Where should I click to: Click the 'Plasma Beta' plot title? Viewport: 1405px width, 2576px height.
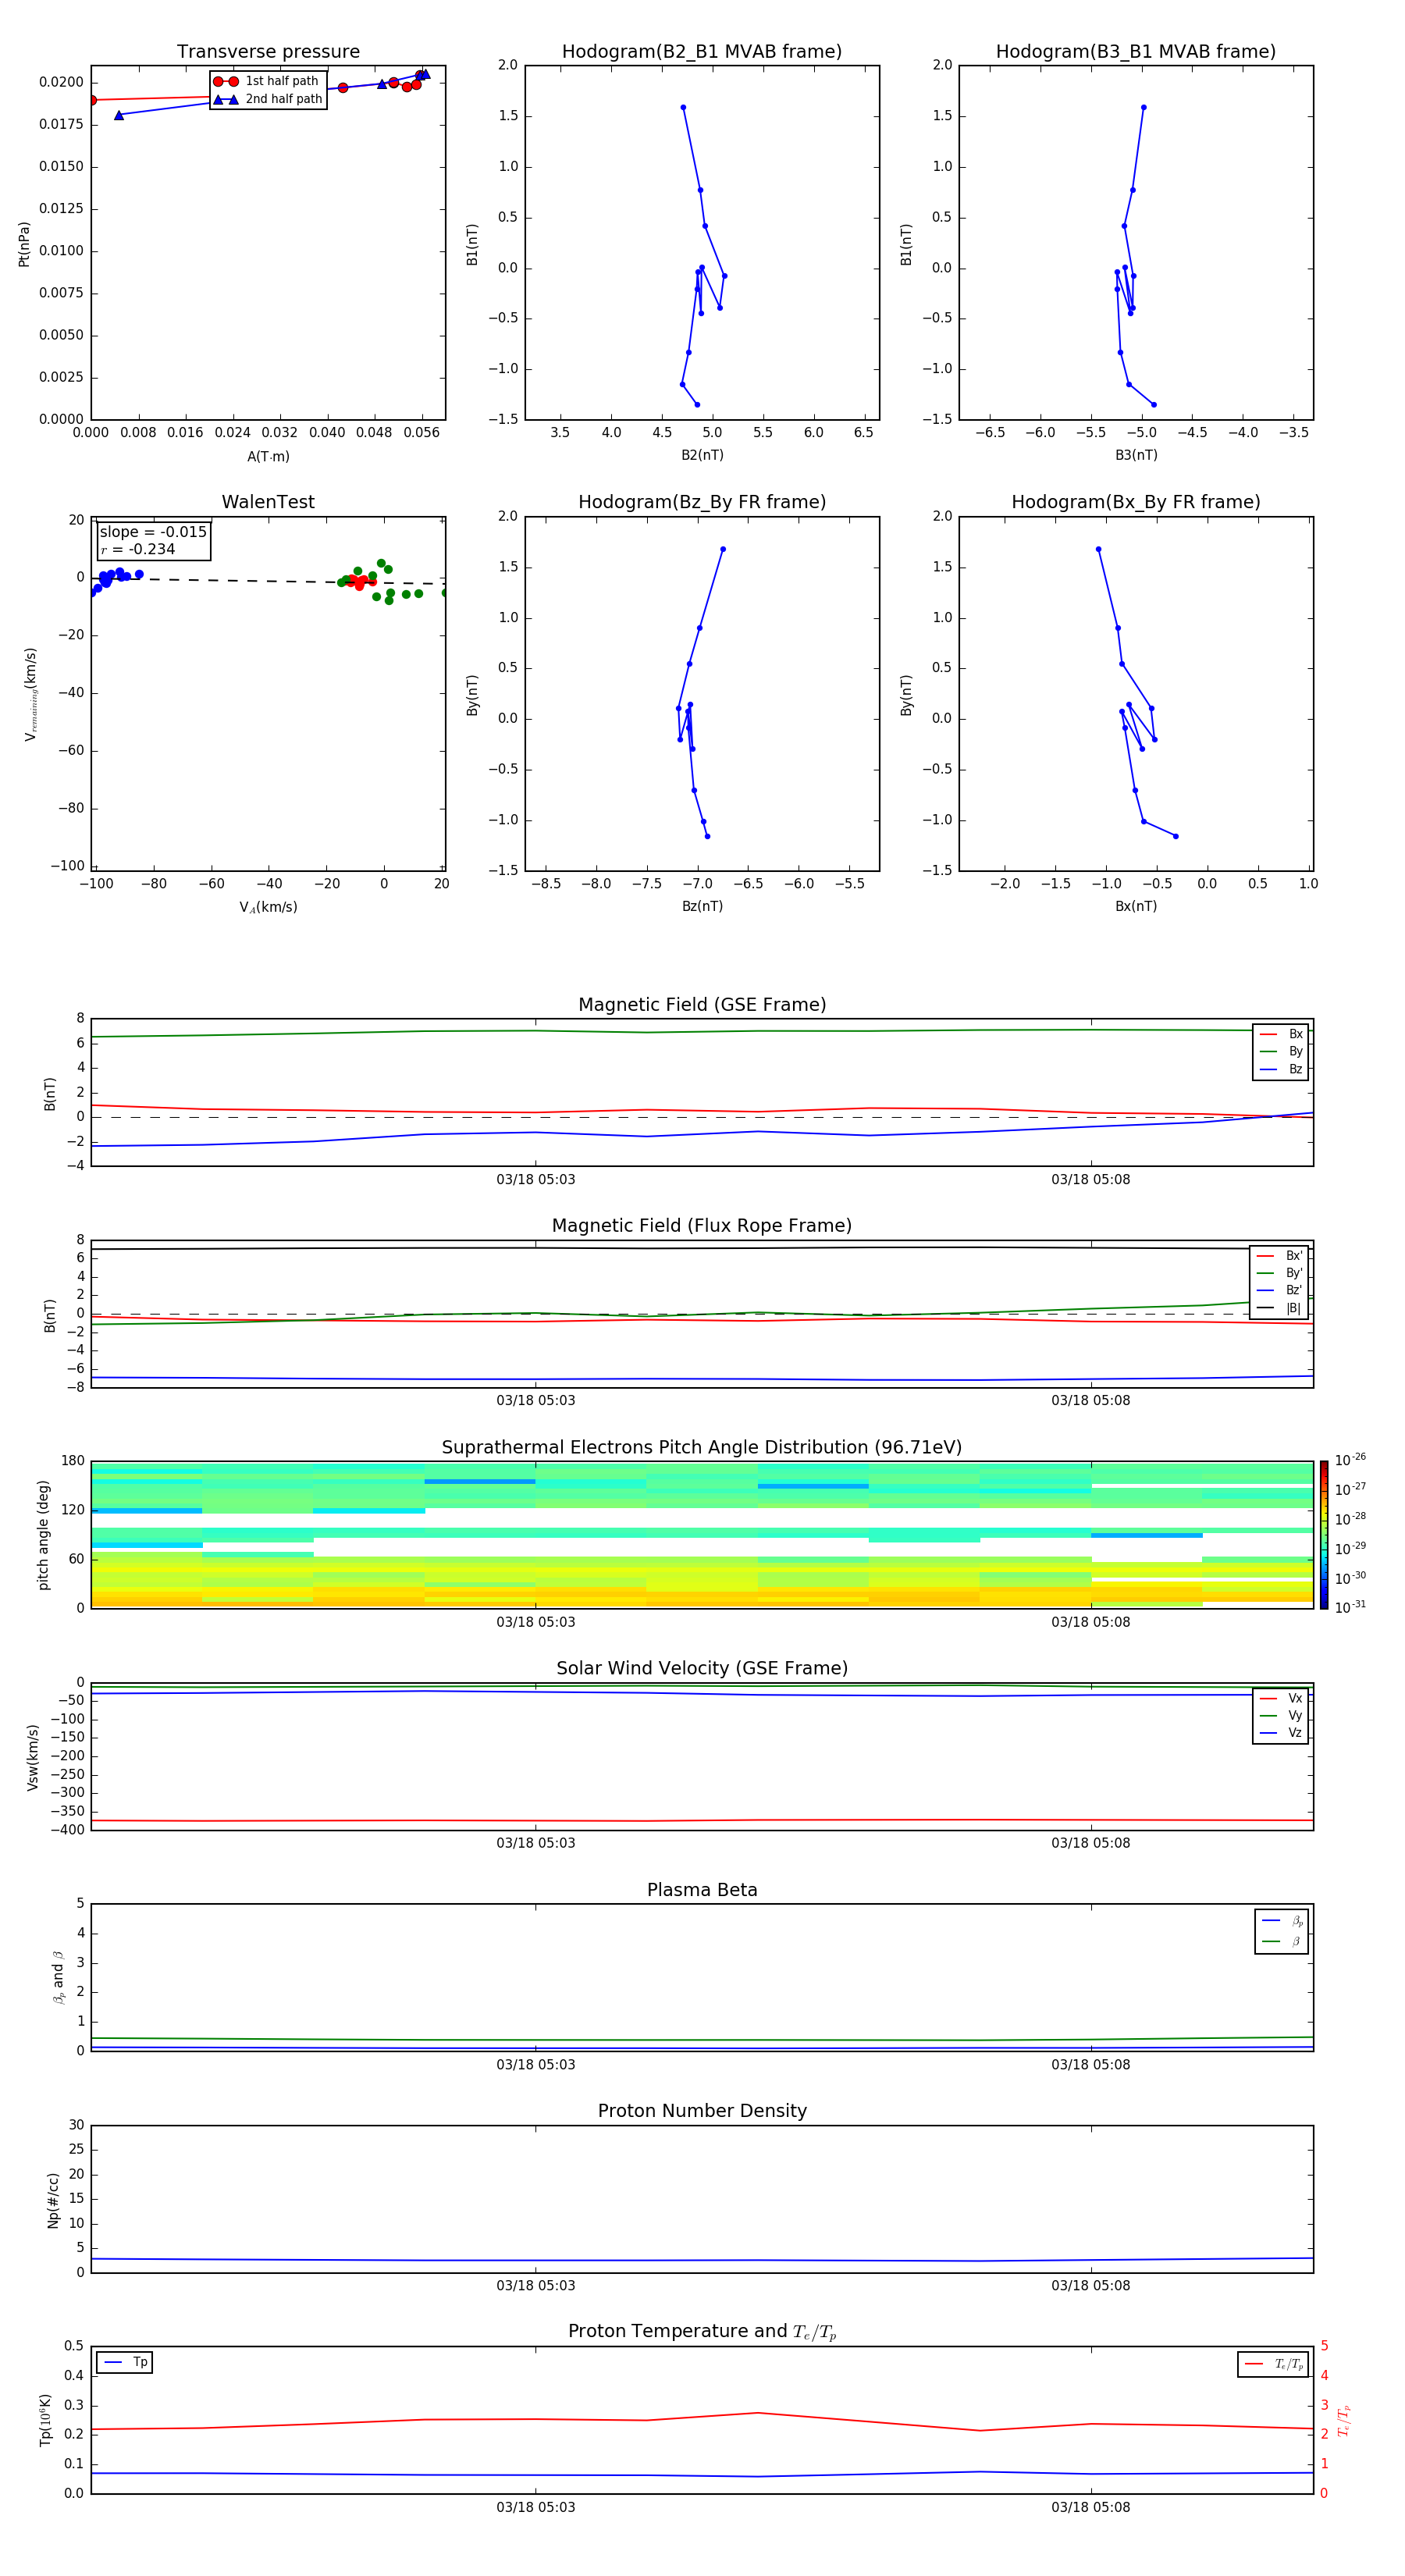pyautogui.click(x=702, y=1890)
